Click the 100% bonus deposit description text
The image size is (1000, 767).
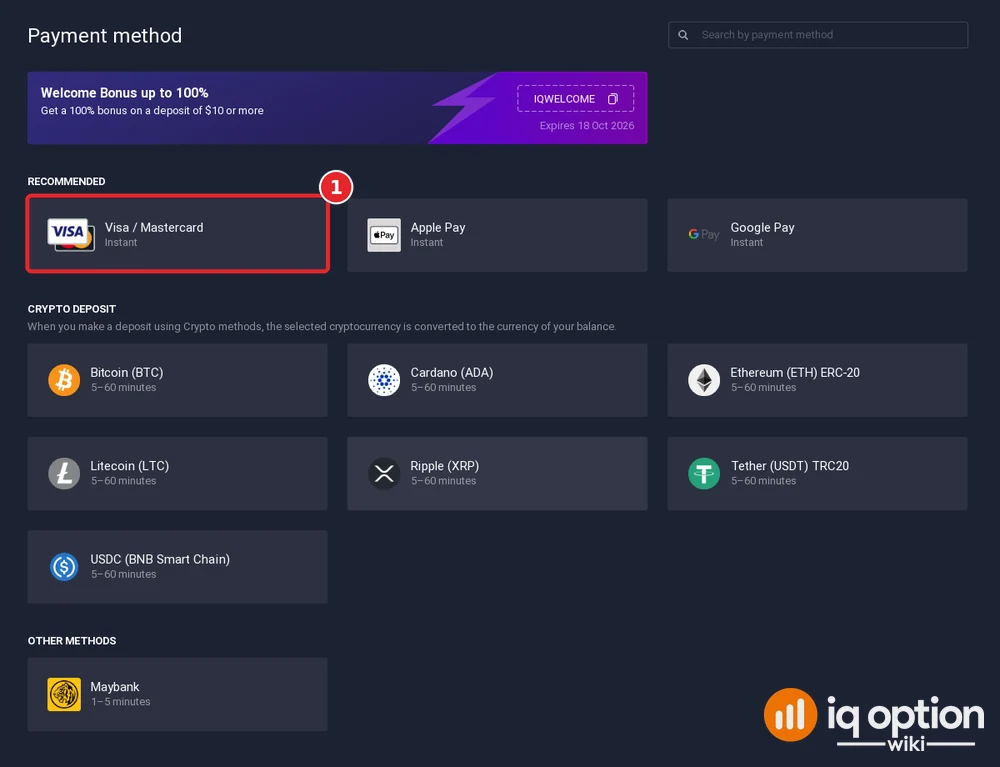click(152, 111)
